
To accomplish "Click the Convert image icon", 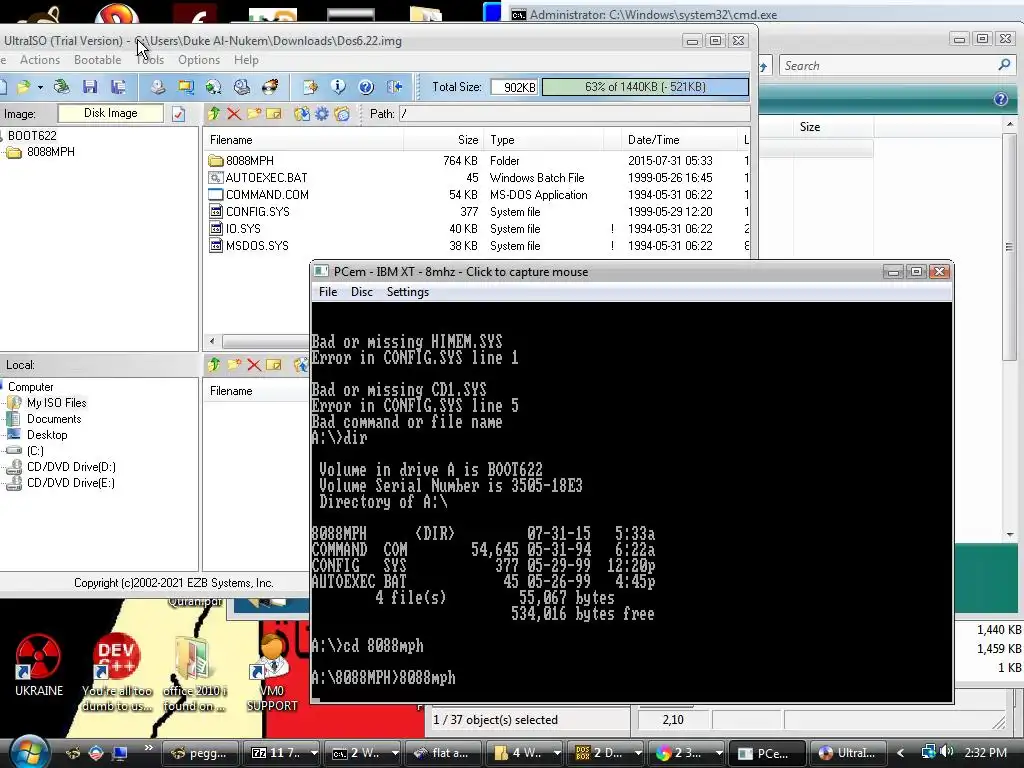I will (x=214, y=87).
